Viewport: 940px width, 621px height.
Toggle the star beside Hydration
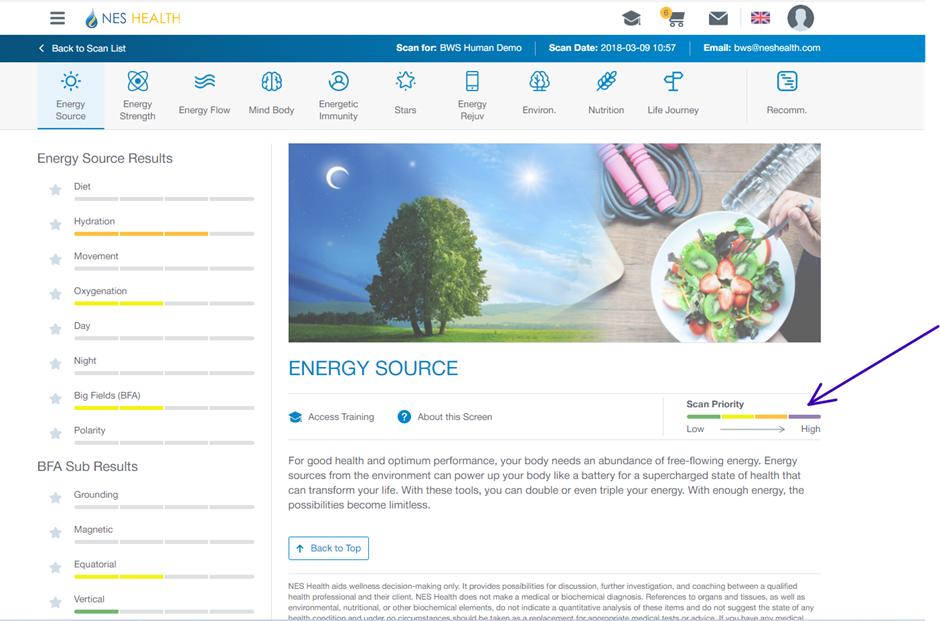[55, 224]
